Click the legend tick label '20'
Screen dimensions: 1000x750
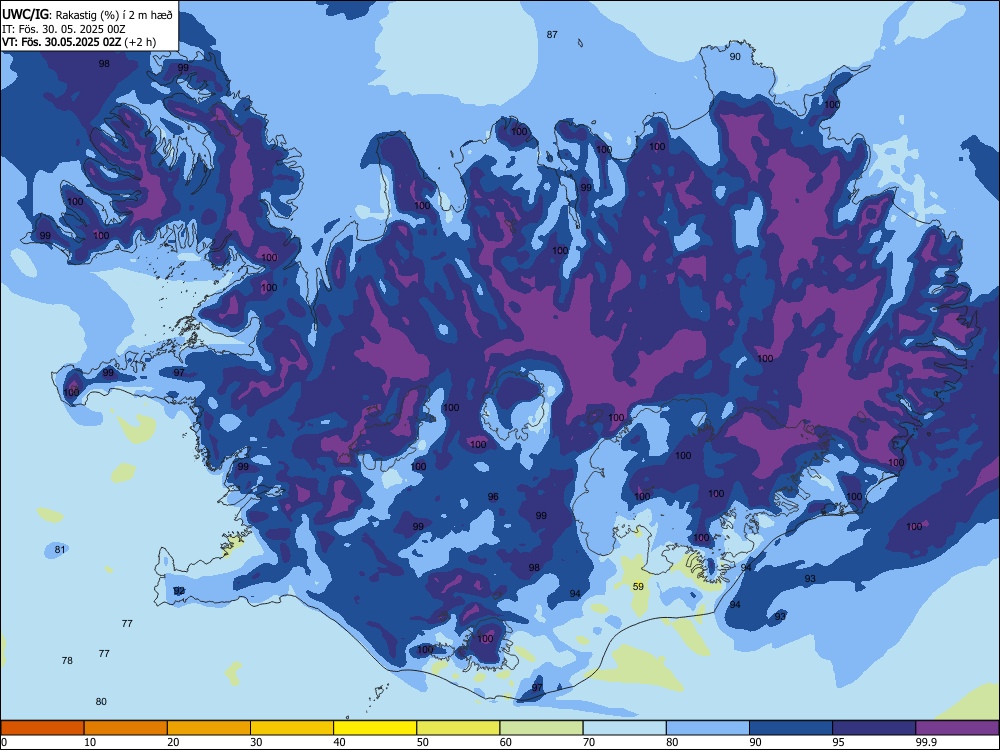point(173,742)
